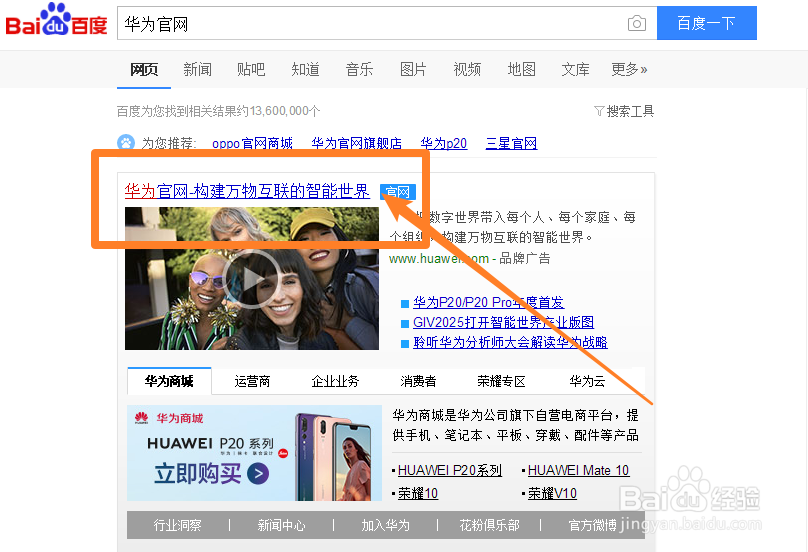Open camera image search icon
This screenshot has height=552, width=808.
(x=636, y=23)
